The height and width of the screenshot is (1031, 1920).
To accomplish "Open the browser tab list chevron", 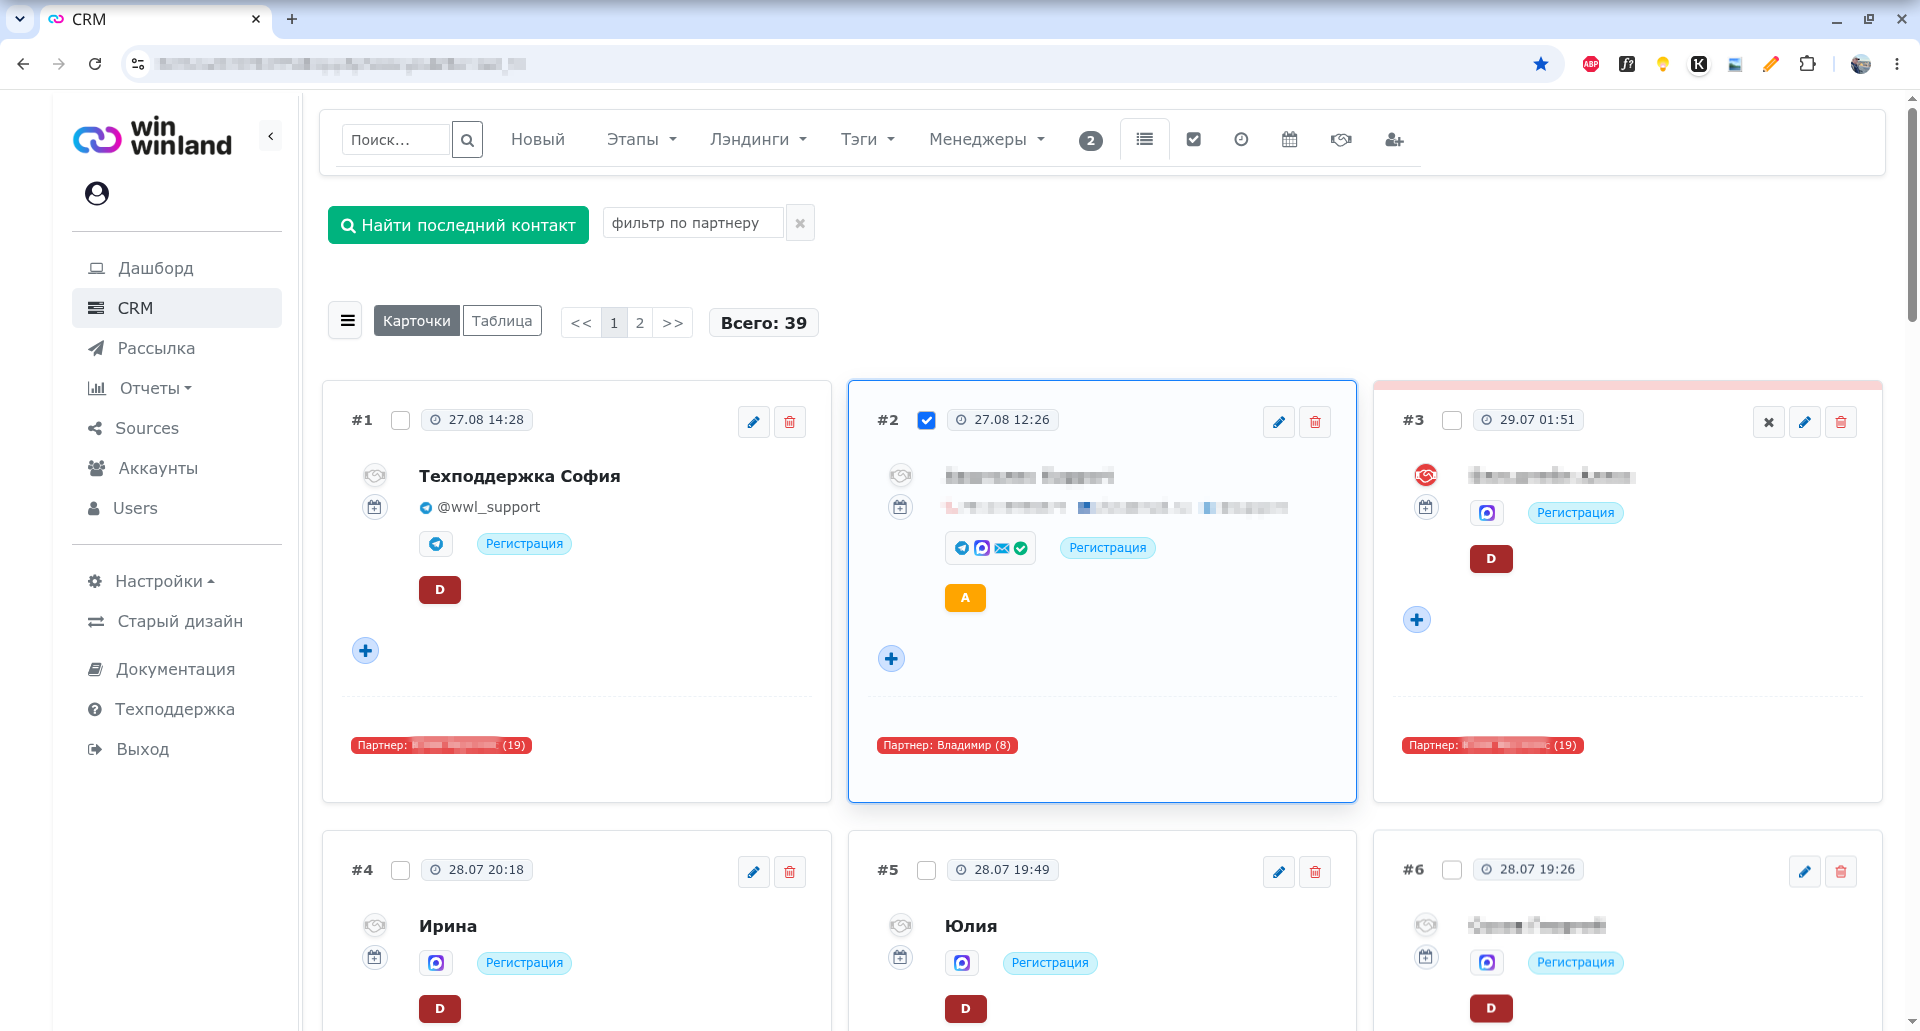I will pos(19,19).
